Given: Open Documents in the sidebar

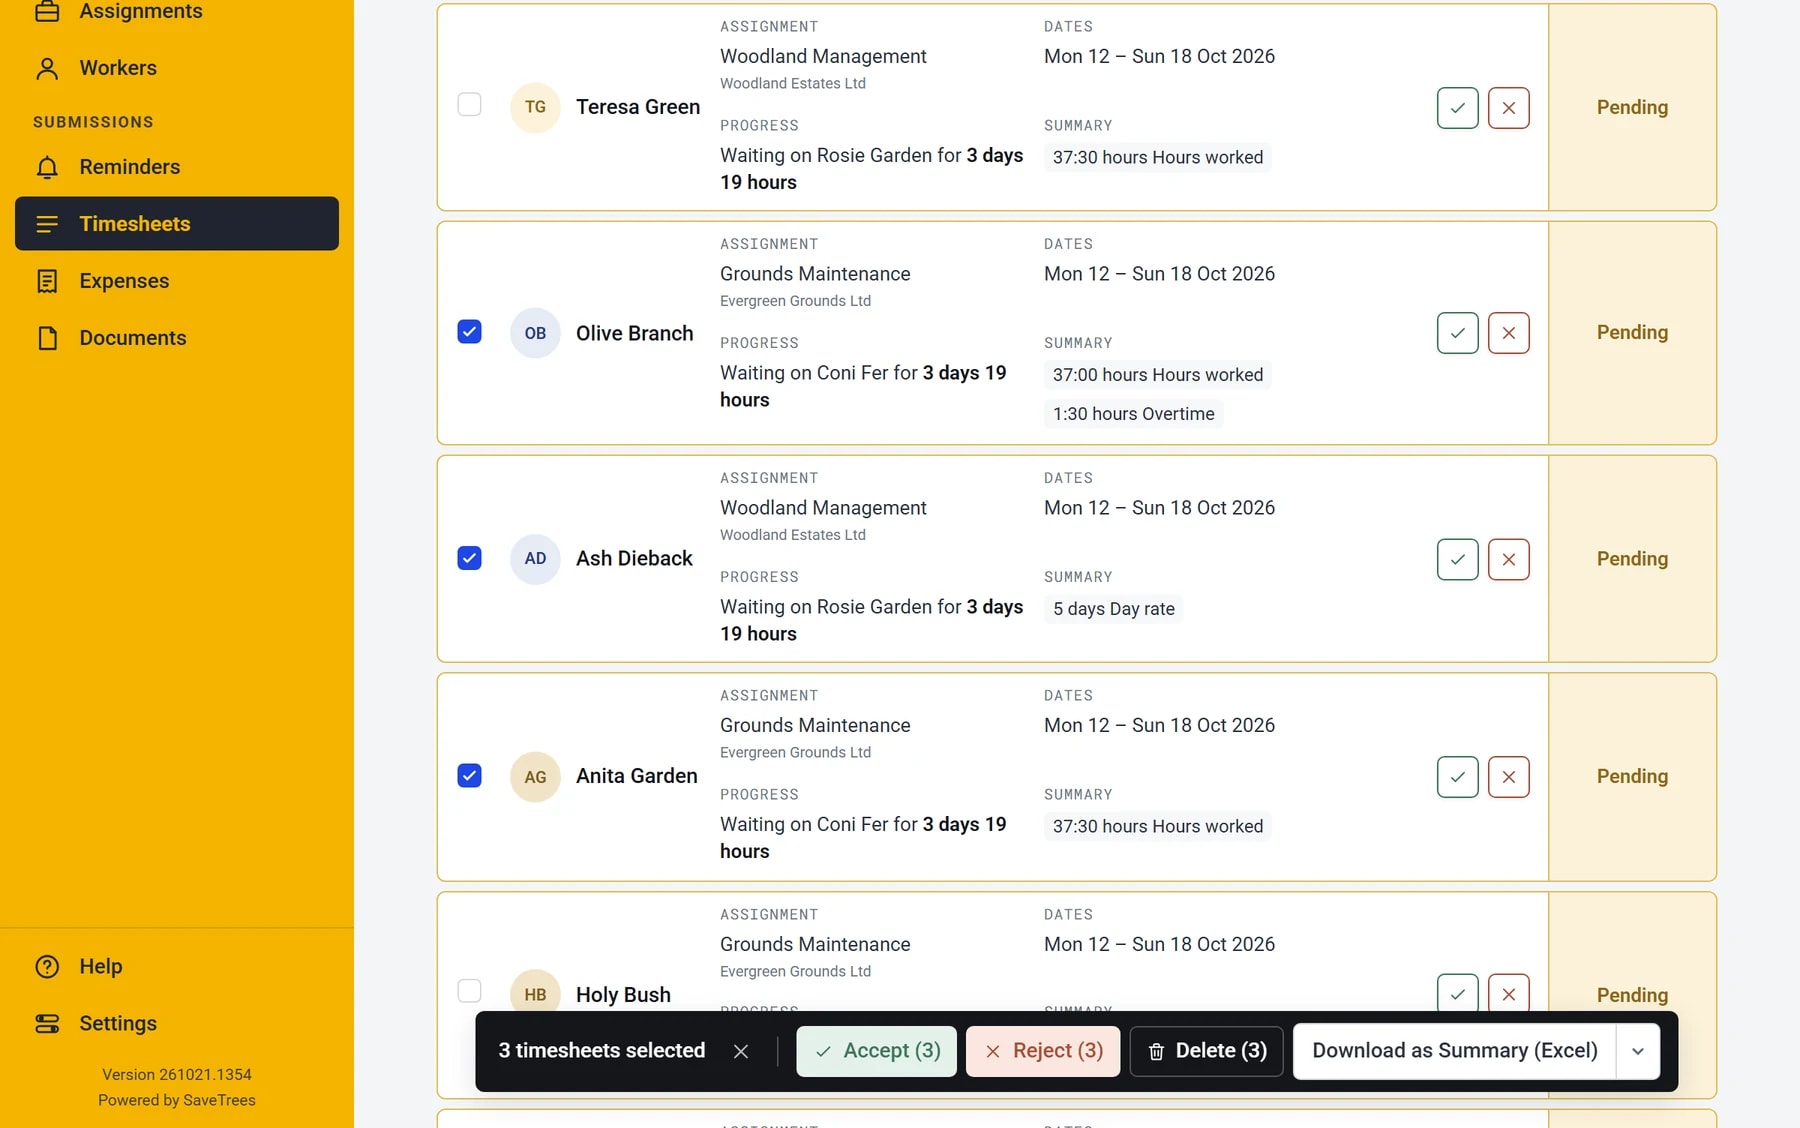Looking at the screenshot, I should tap(177, 338).
